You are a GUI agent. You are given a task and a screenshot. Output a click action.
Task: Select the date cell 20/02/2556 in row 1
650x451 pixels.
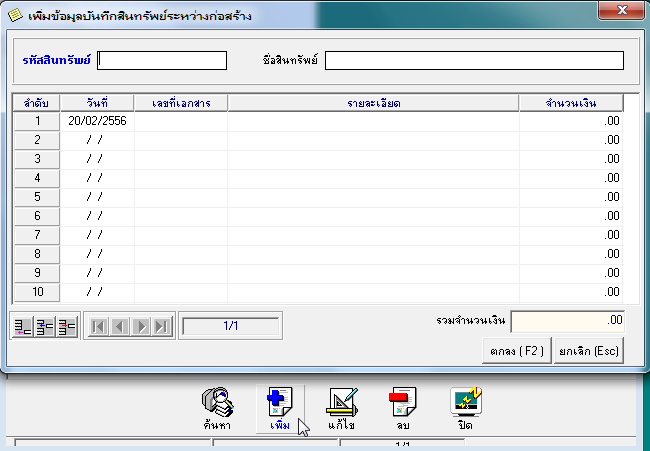[97, 121]
